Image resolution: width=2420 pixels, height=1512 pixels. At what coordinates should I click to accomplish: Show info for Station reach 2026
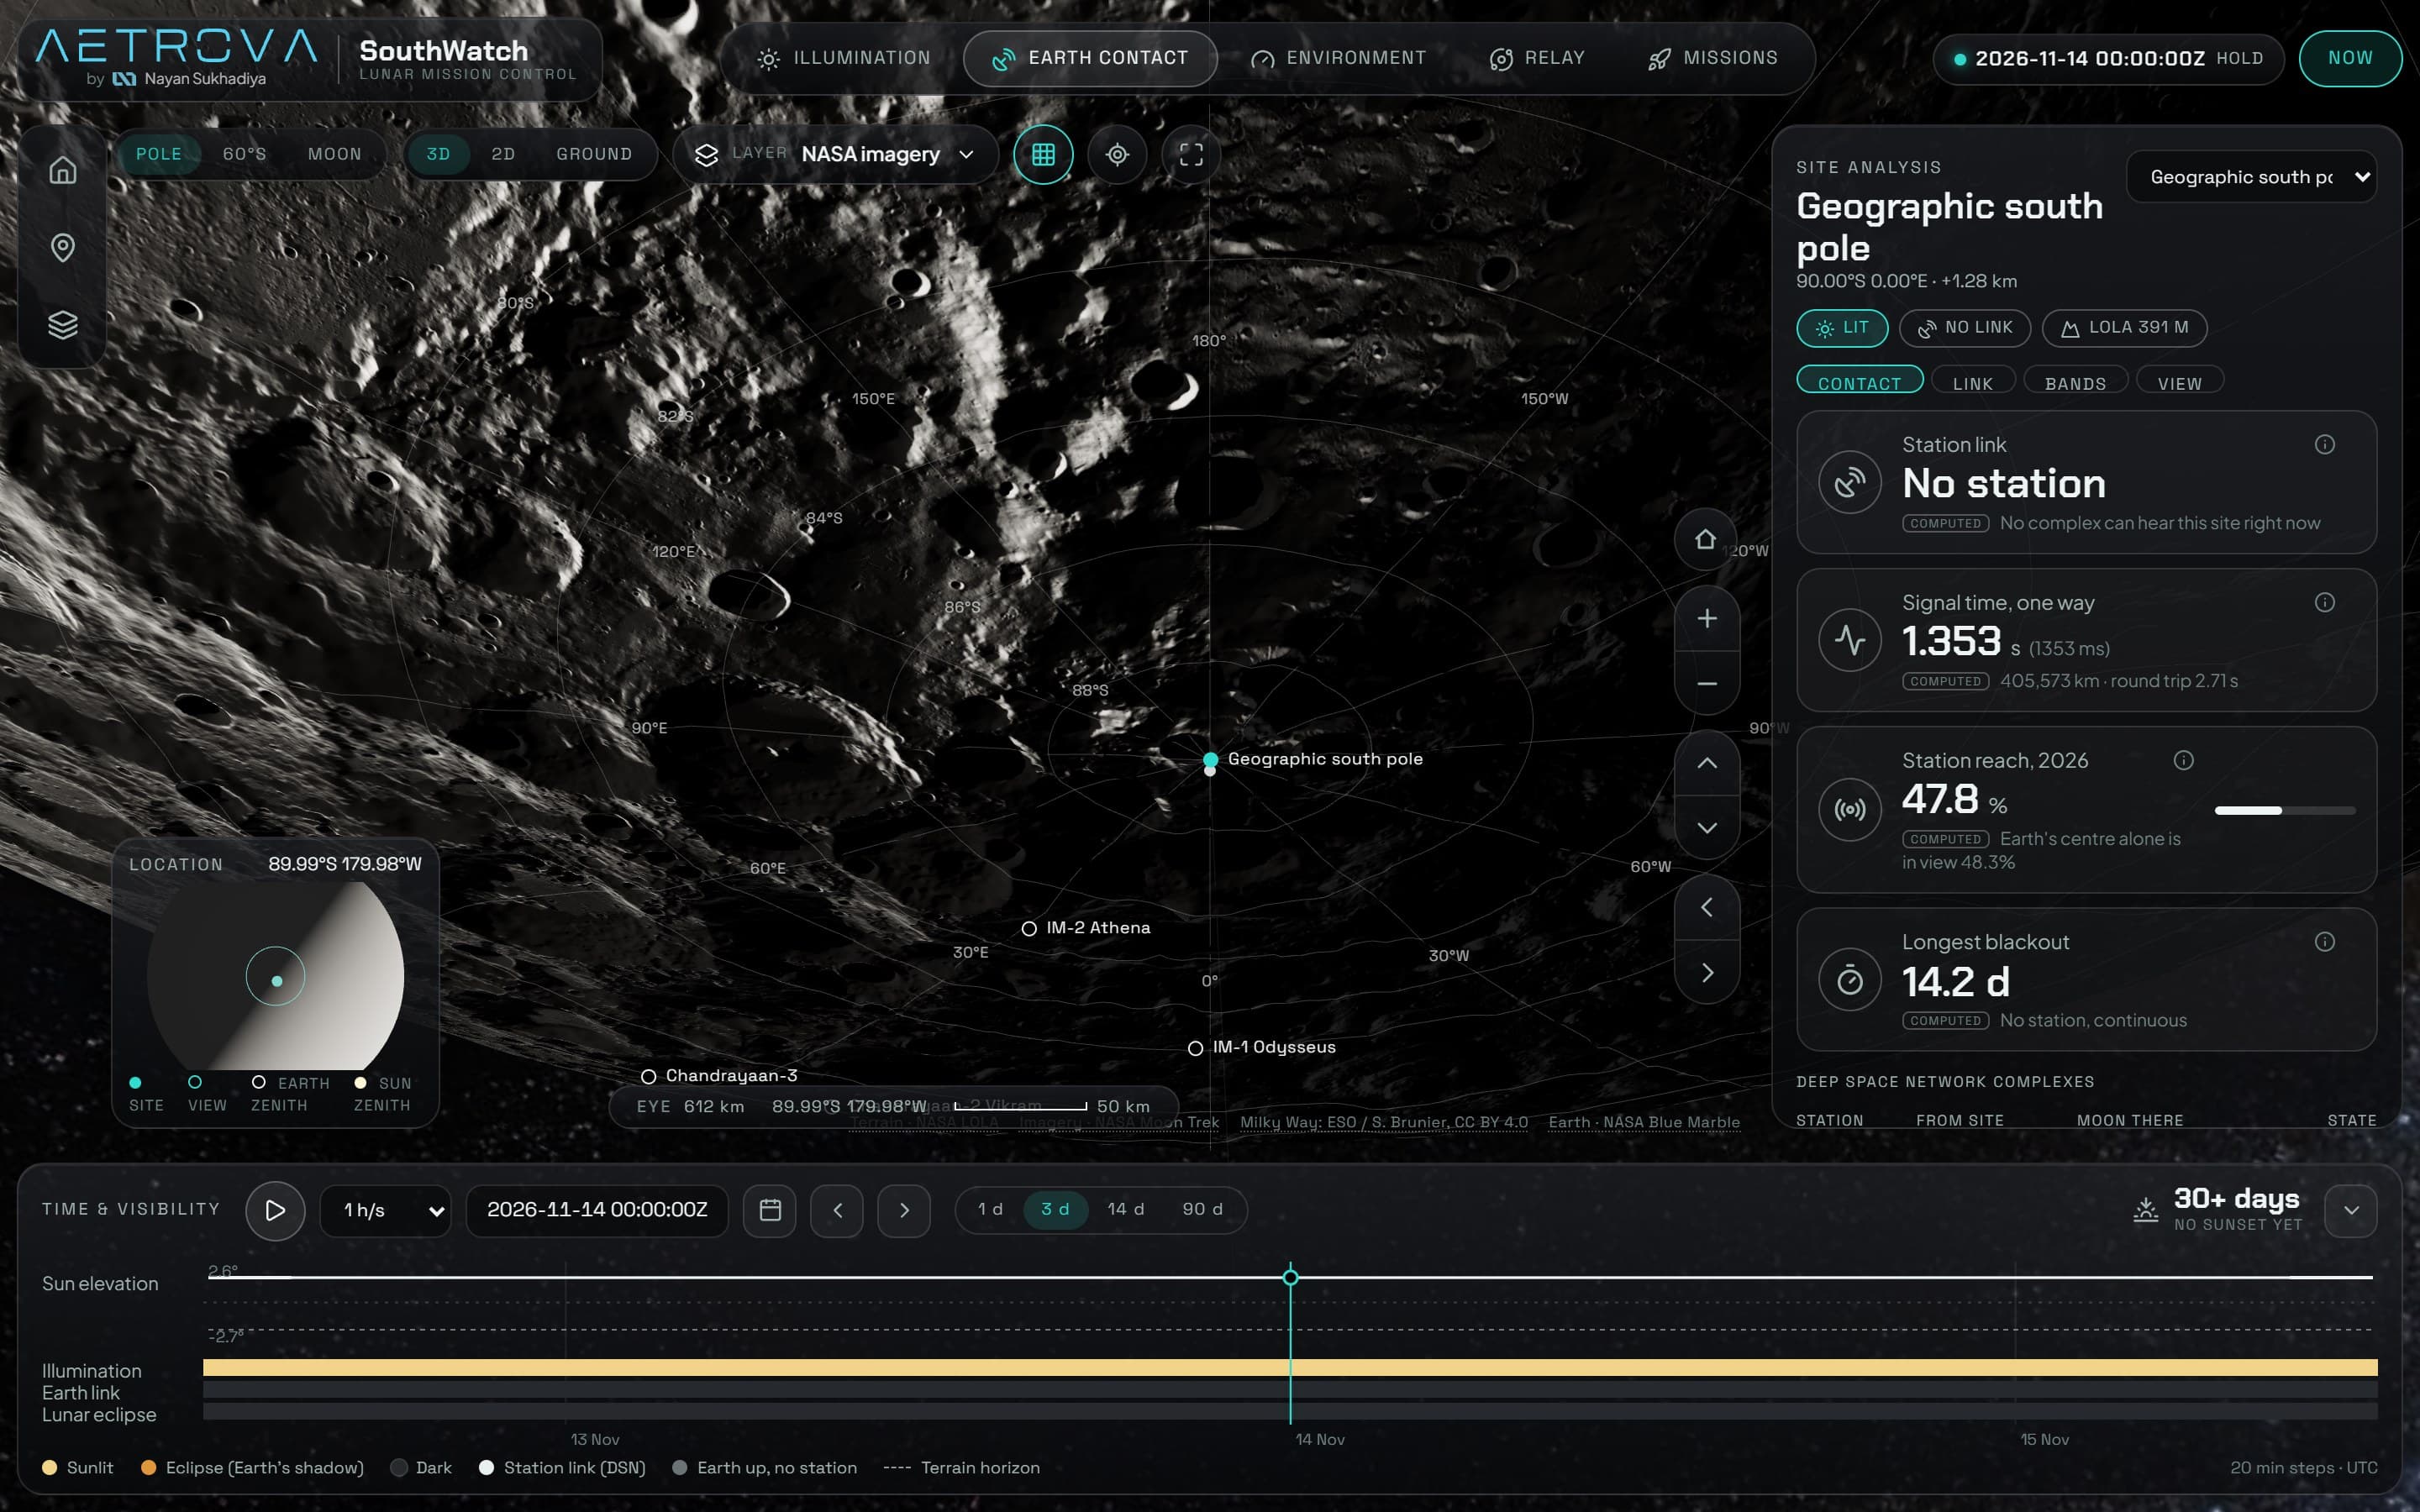[x=2183, y=760]
